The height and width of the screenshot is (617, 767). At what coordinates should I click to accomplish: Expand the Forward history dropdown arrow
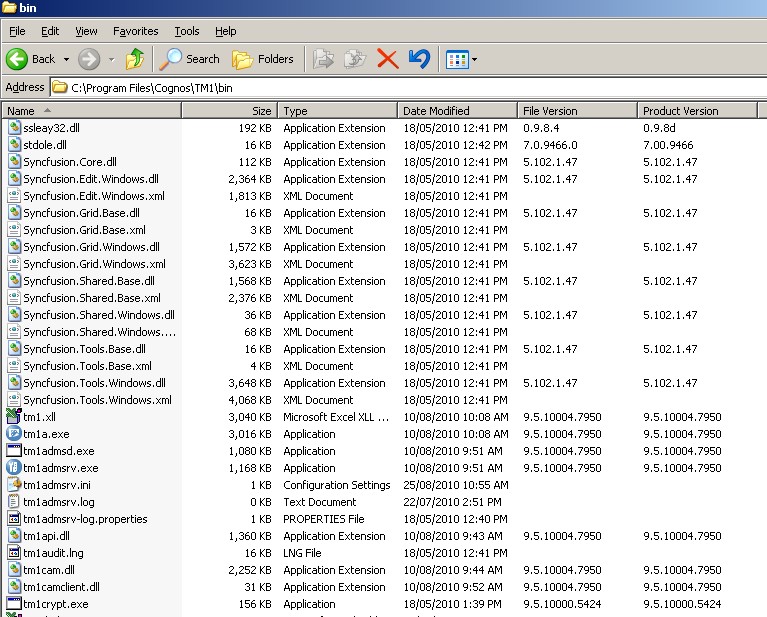(x=112, y=60)
